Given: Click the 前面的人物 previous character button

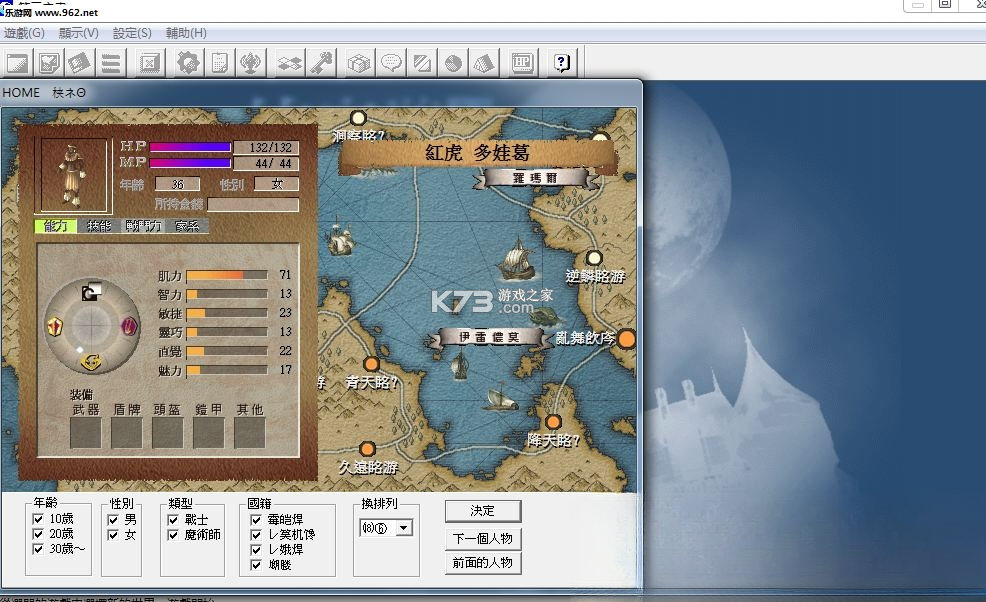Looking at the screenshot, I should (483, 562).
